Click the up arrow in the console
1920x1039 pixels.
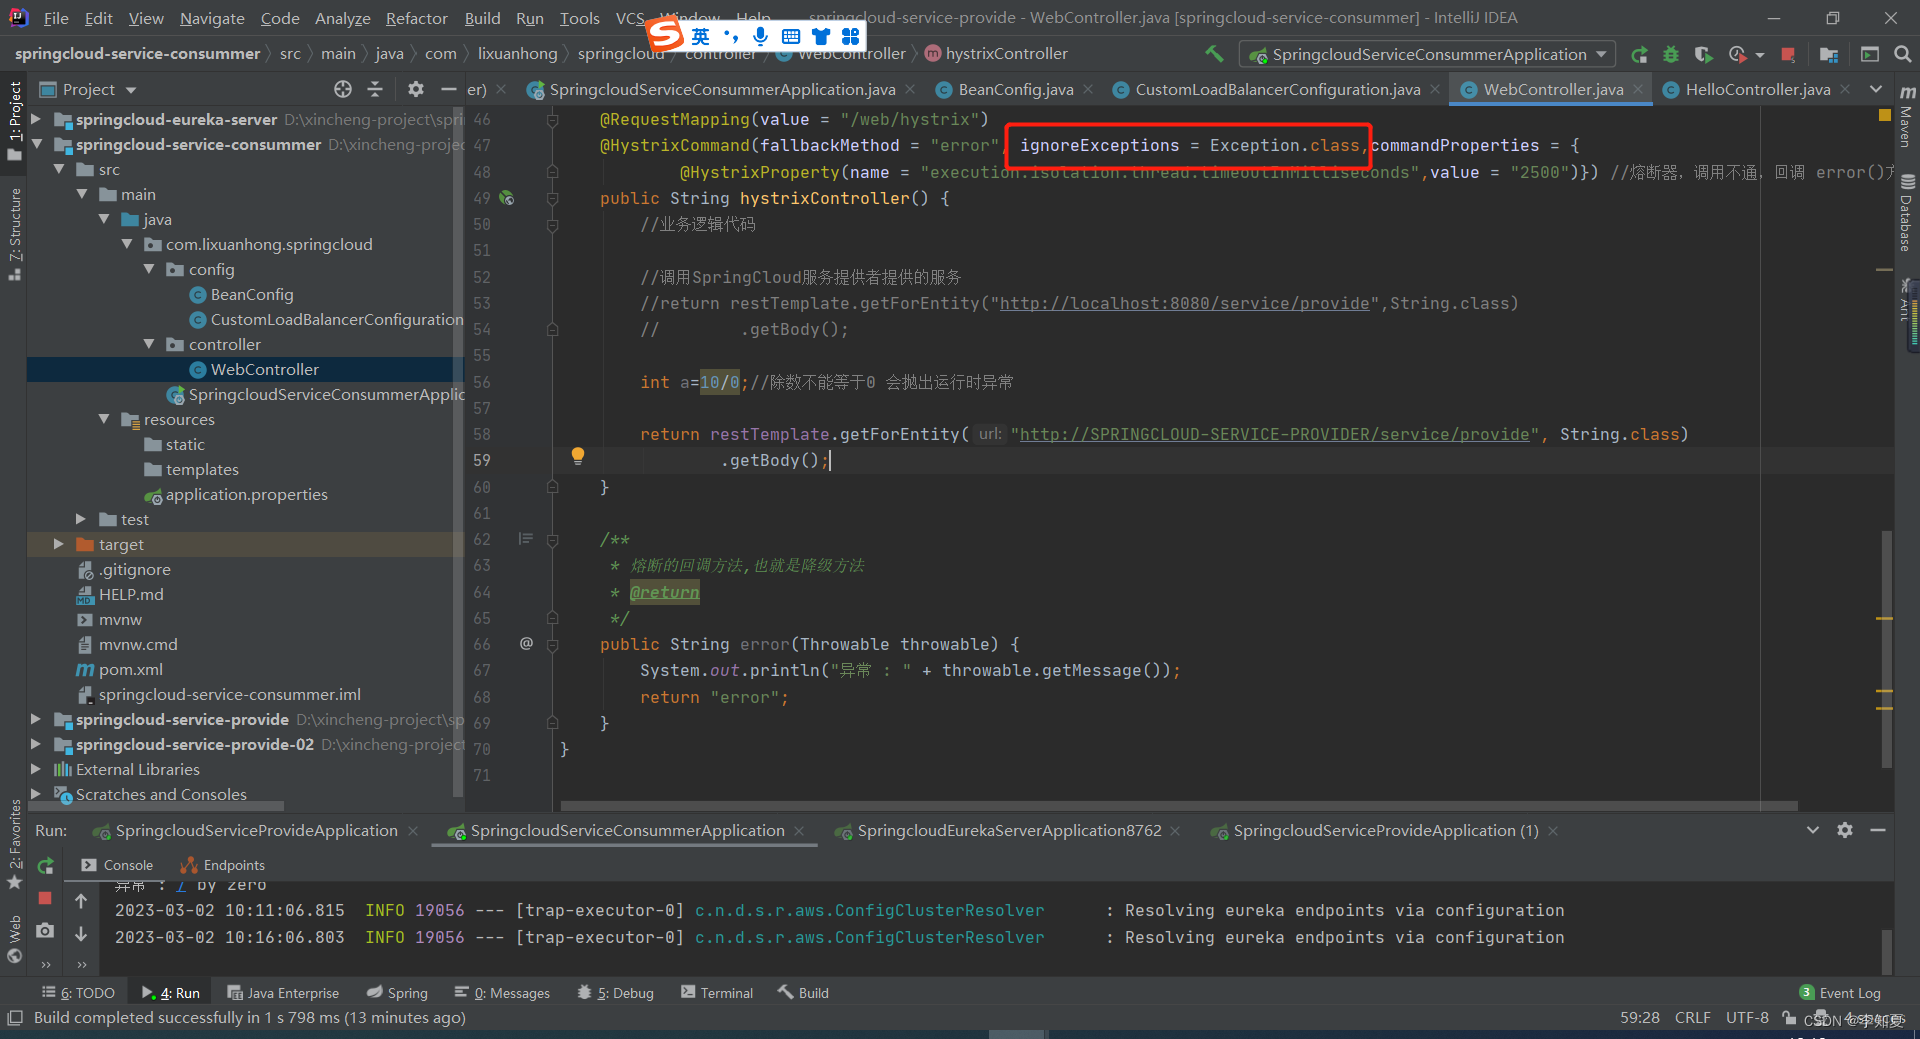pyautogui.click(x=81, y=901)
